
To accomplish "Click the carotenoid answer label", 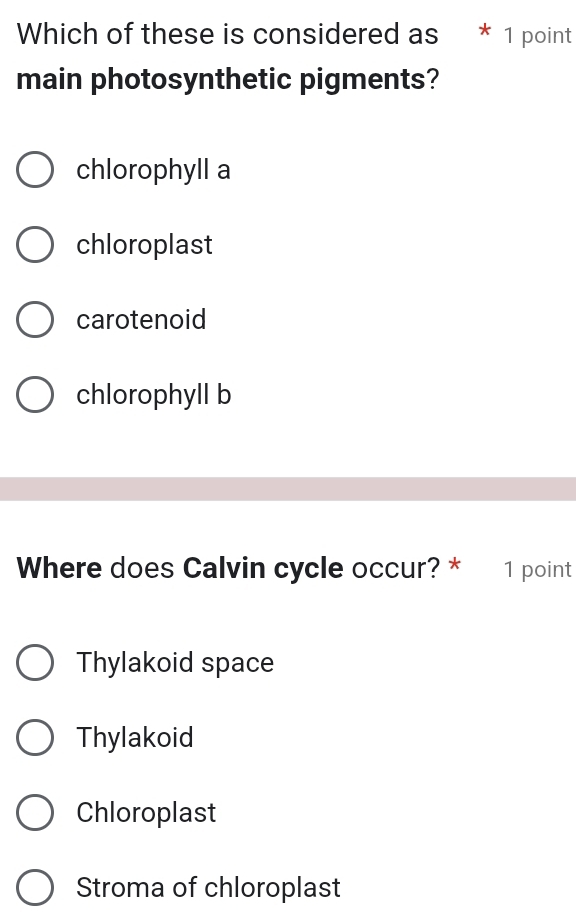I will 141,319.
